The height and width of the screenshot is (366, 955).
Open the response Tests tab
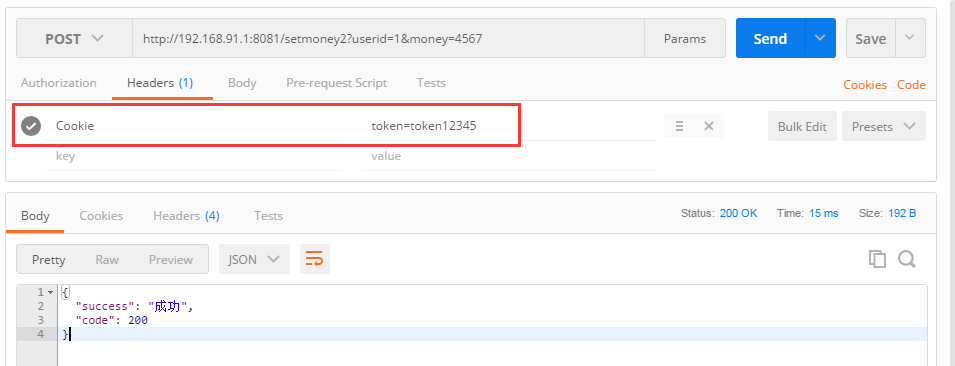[x=269, y=216]
